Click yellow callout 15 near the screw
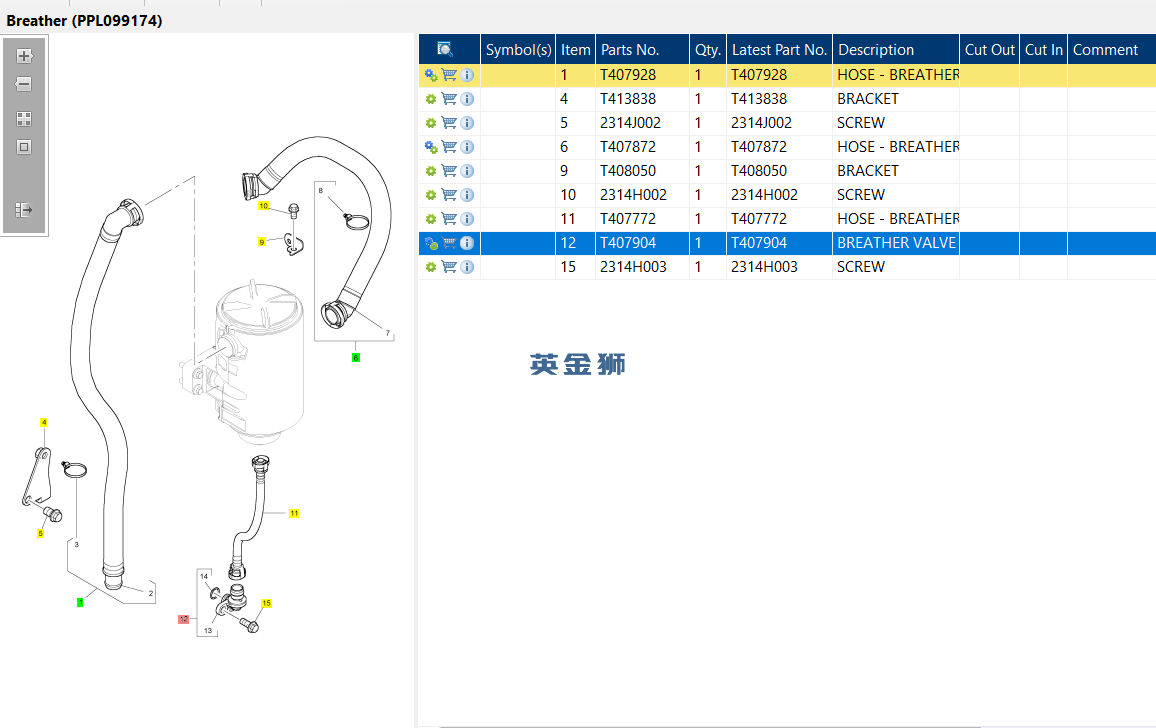Image resolution: width=1156 pixels, height=728 pixels. pos(266,603)
